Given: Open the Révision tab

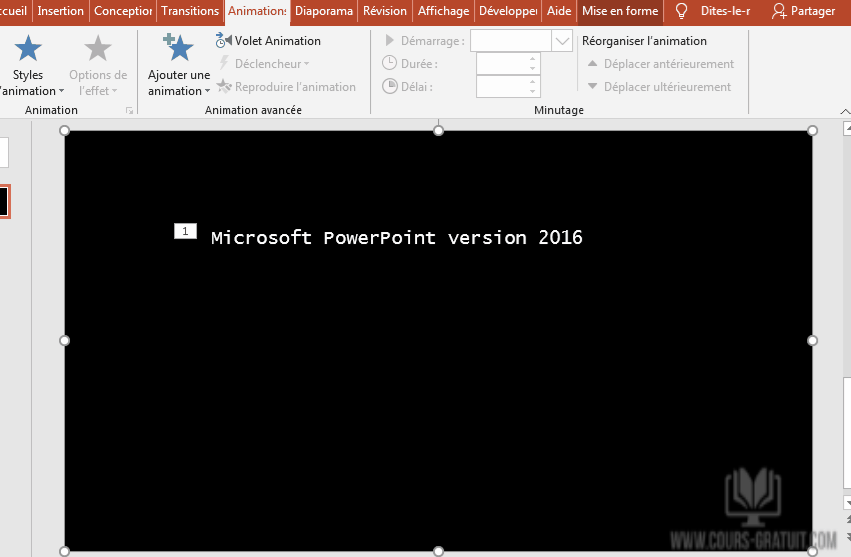Looking at the screenshot, I should 385,11.
